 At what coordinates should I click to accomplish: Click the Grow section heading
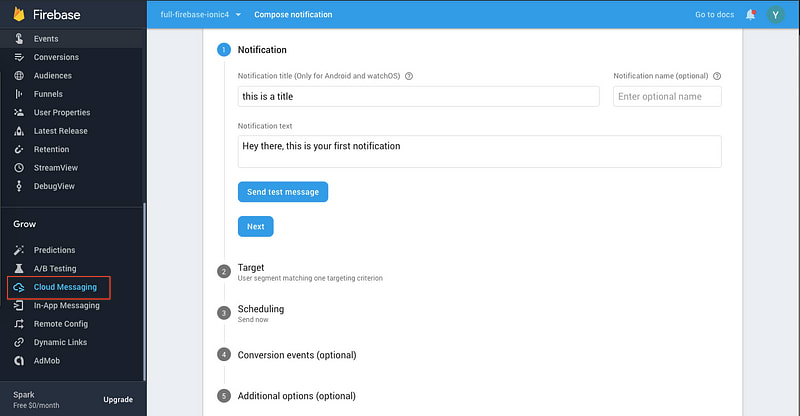pos(24,224)
